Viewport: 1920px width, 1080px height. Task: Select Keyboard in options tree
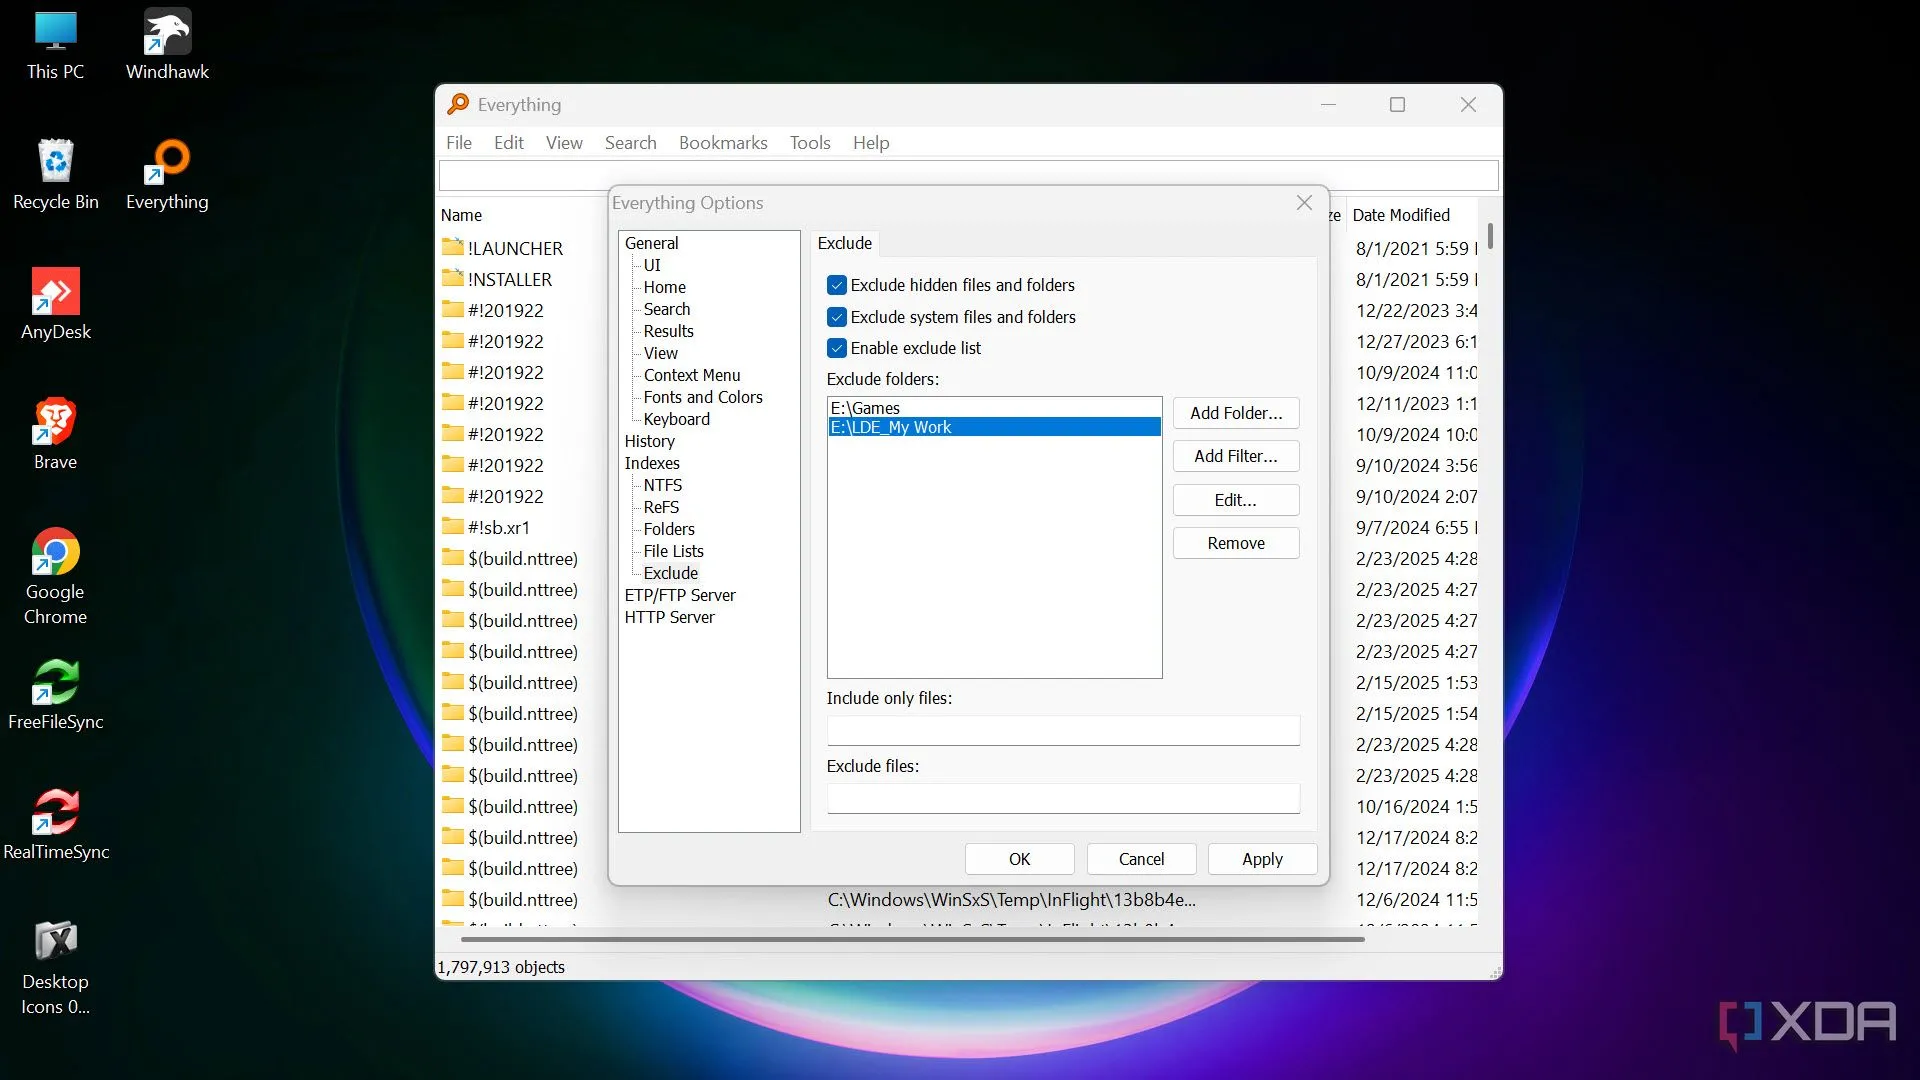676,419
